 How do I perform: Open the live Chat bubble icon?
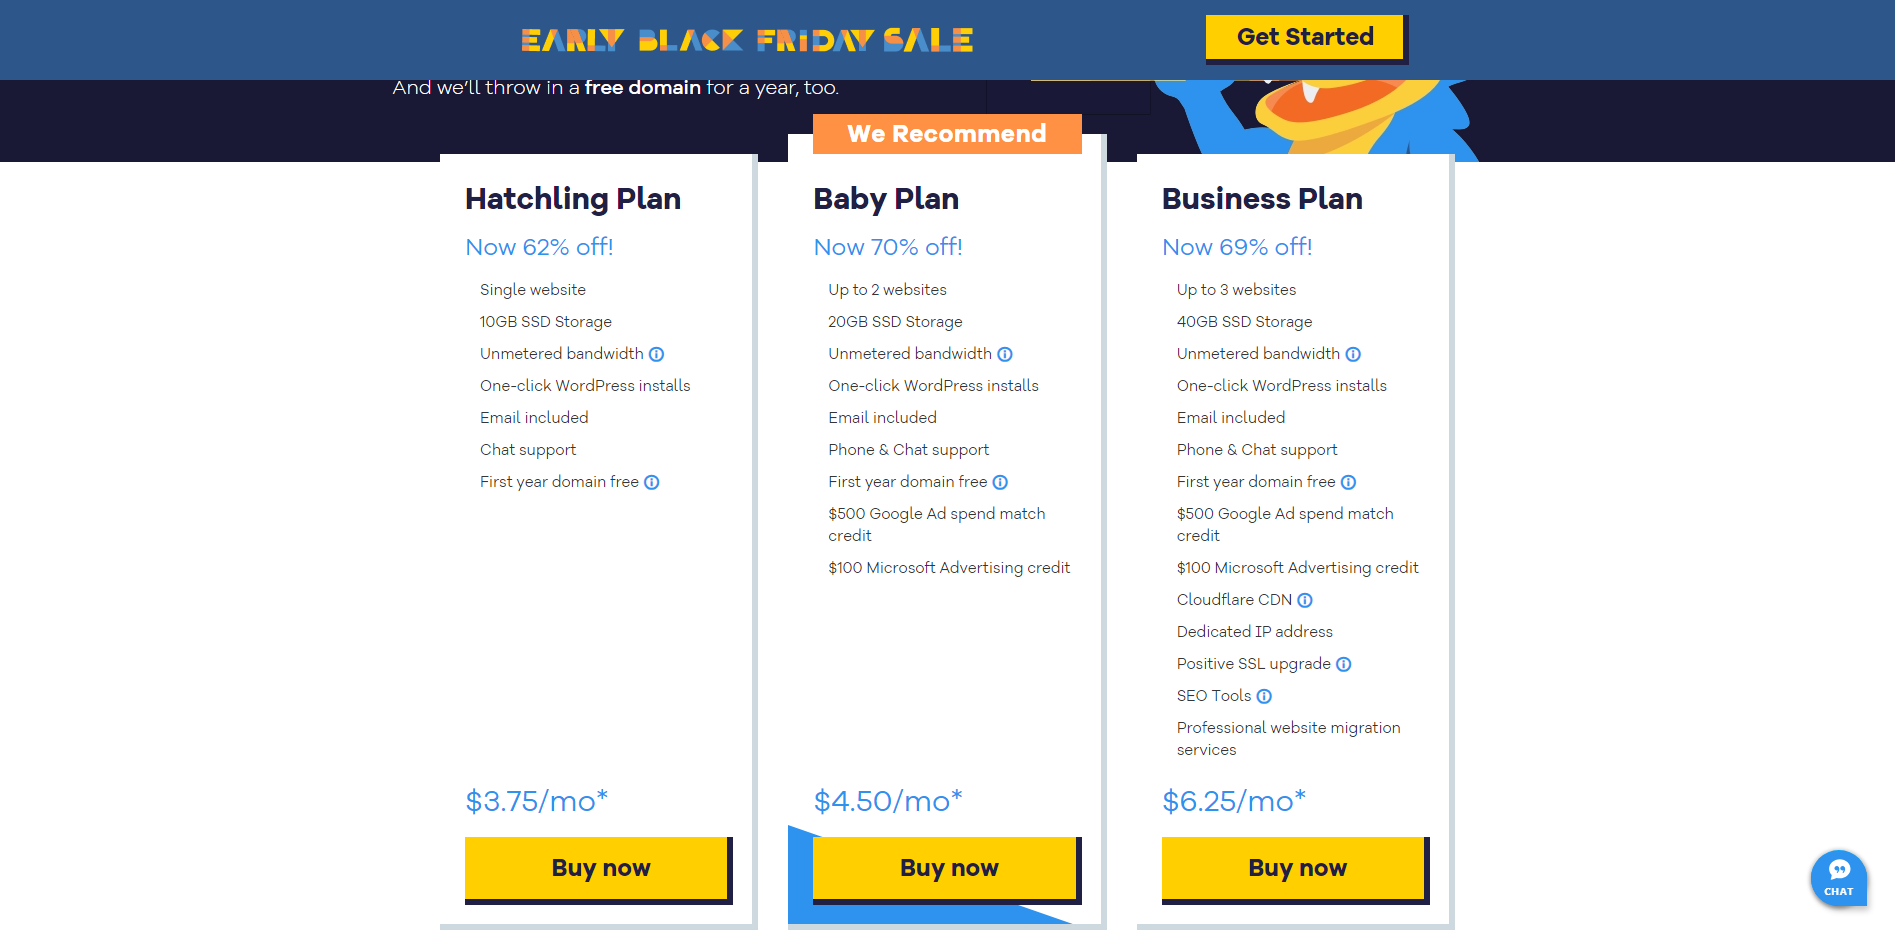[1838, 877]
